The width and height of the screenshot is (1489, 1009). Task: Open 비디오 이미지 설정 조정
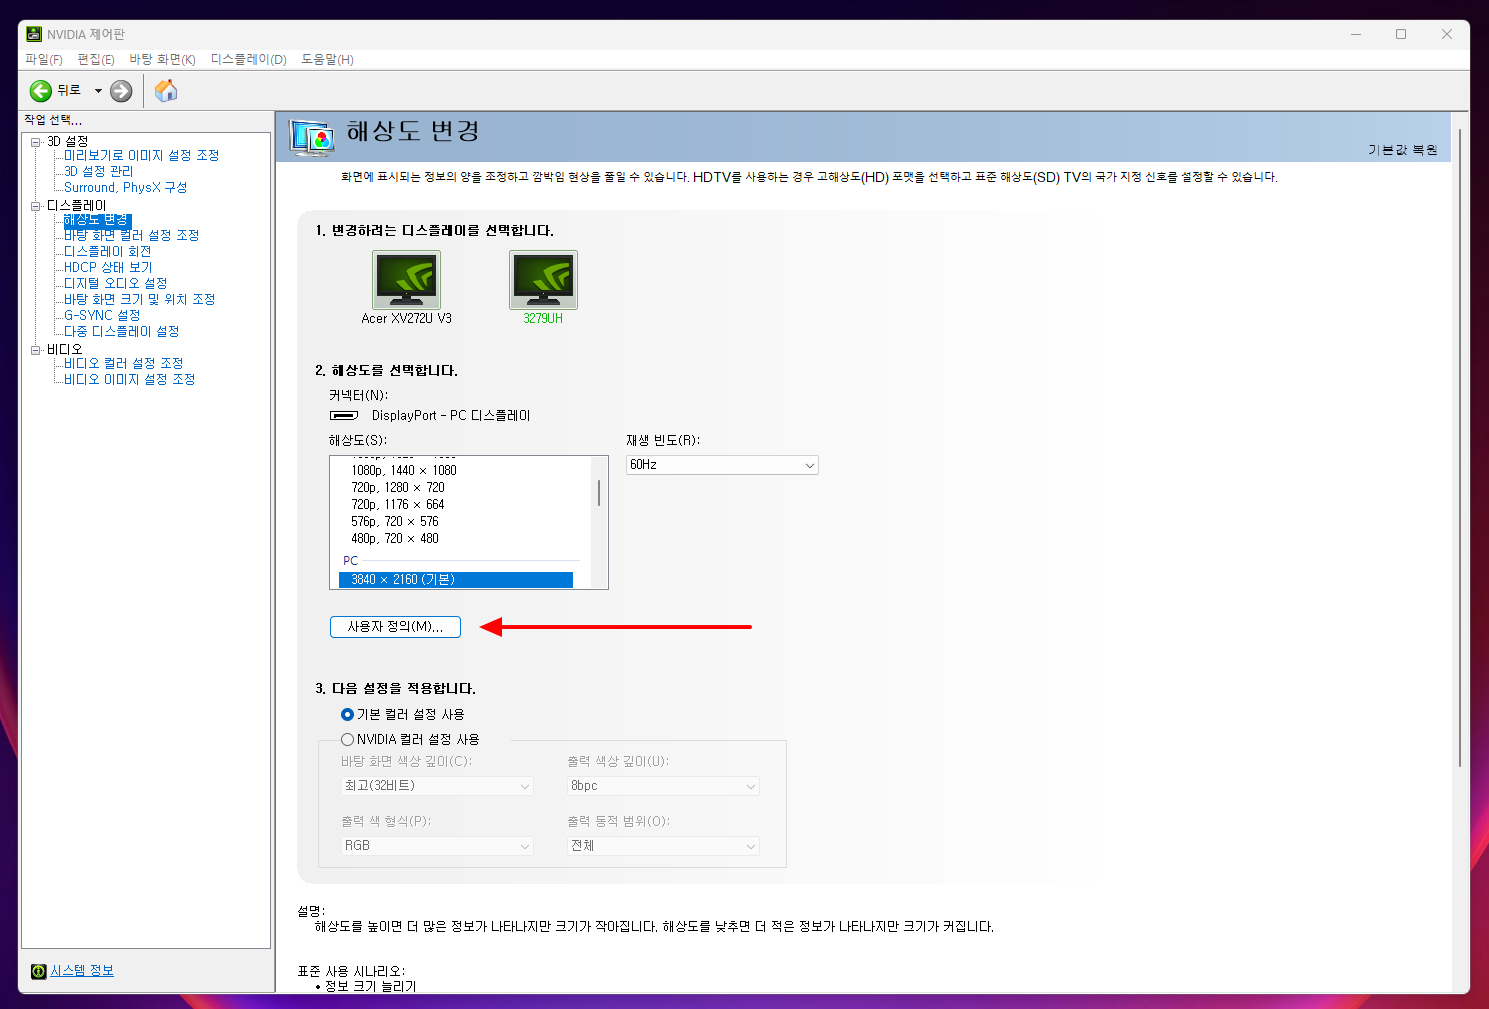(129, 380)
